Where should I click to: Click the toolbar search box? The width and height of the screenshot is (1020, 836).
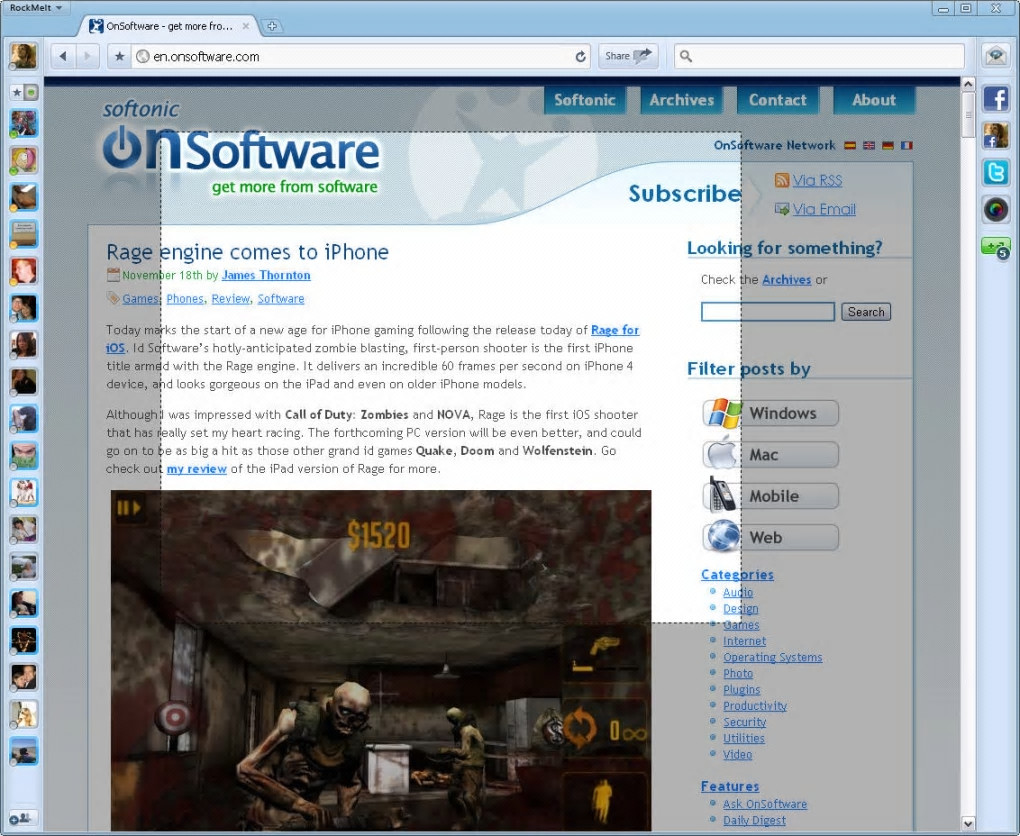(820, 56)
